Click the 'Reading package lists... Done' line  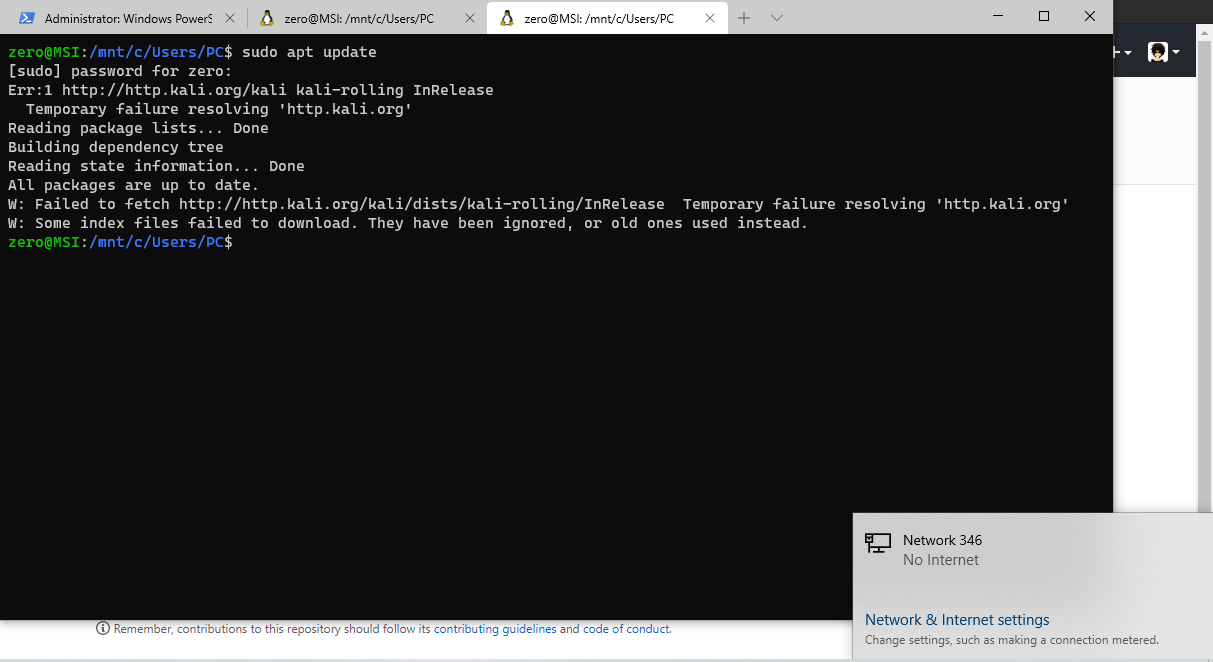pos(138,128)
